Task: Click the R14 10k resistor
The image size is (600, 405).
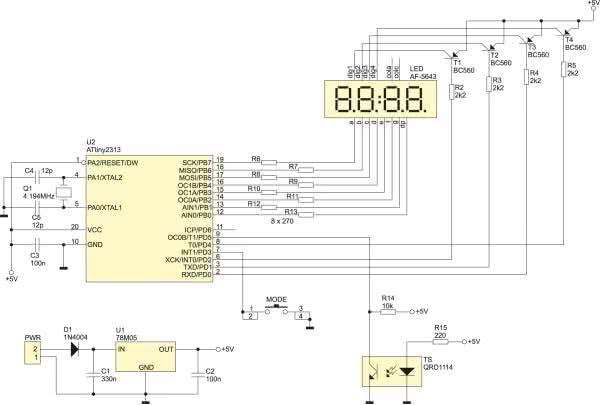Action: click(x=388, y=311)
